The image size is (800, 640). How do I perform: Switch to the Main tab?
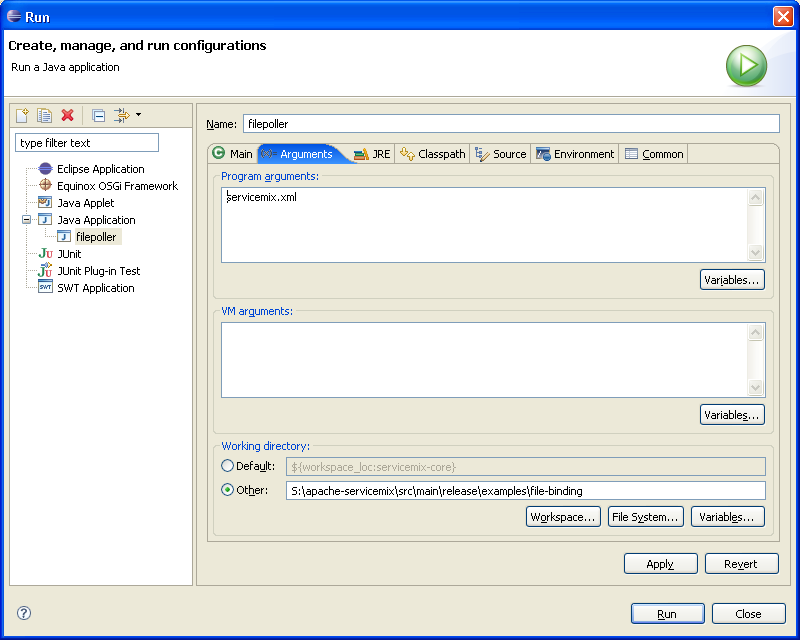[x=232, y=154]
